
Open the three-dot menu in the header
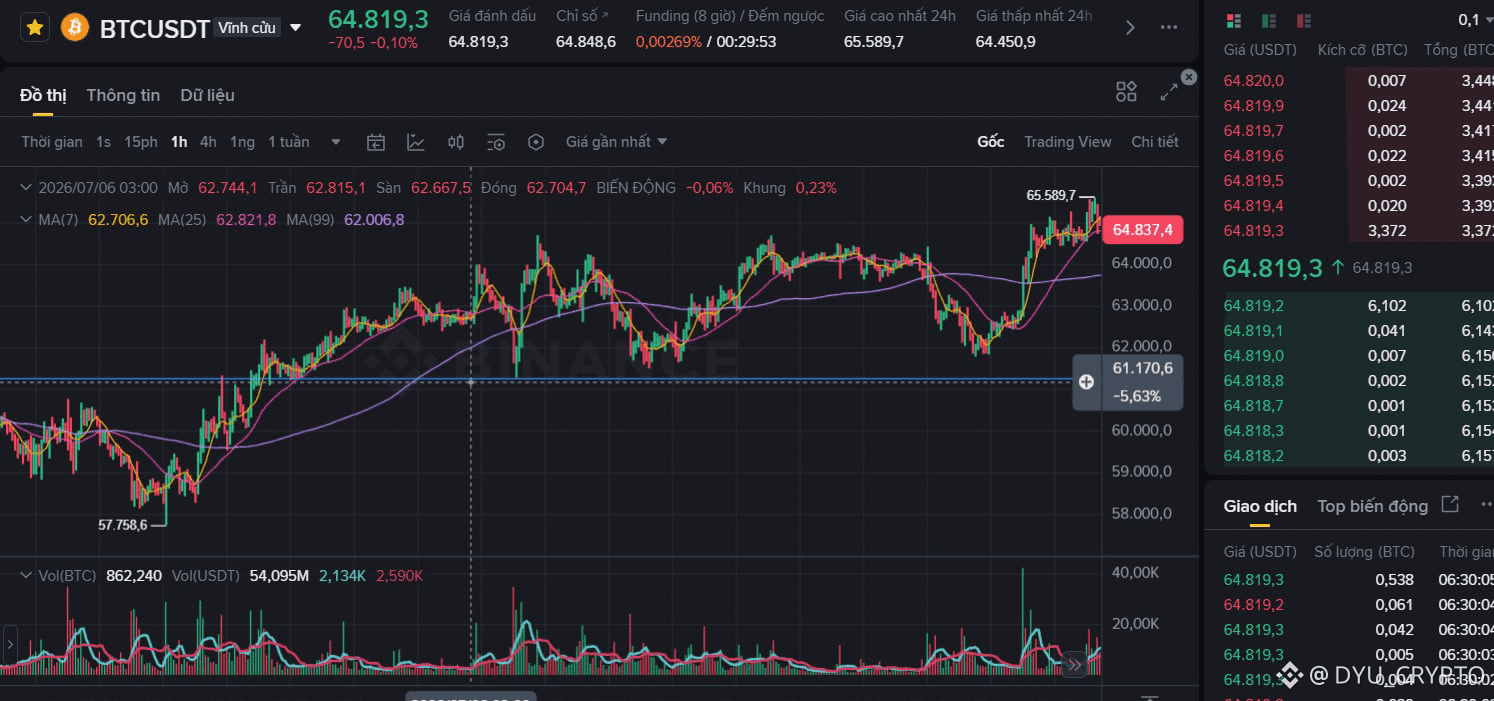(1168, 28)
